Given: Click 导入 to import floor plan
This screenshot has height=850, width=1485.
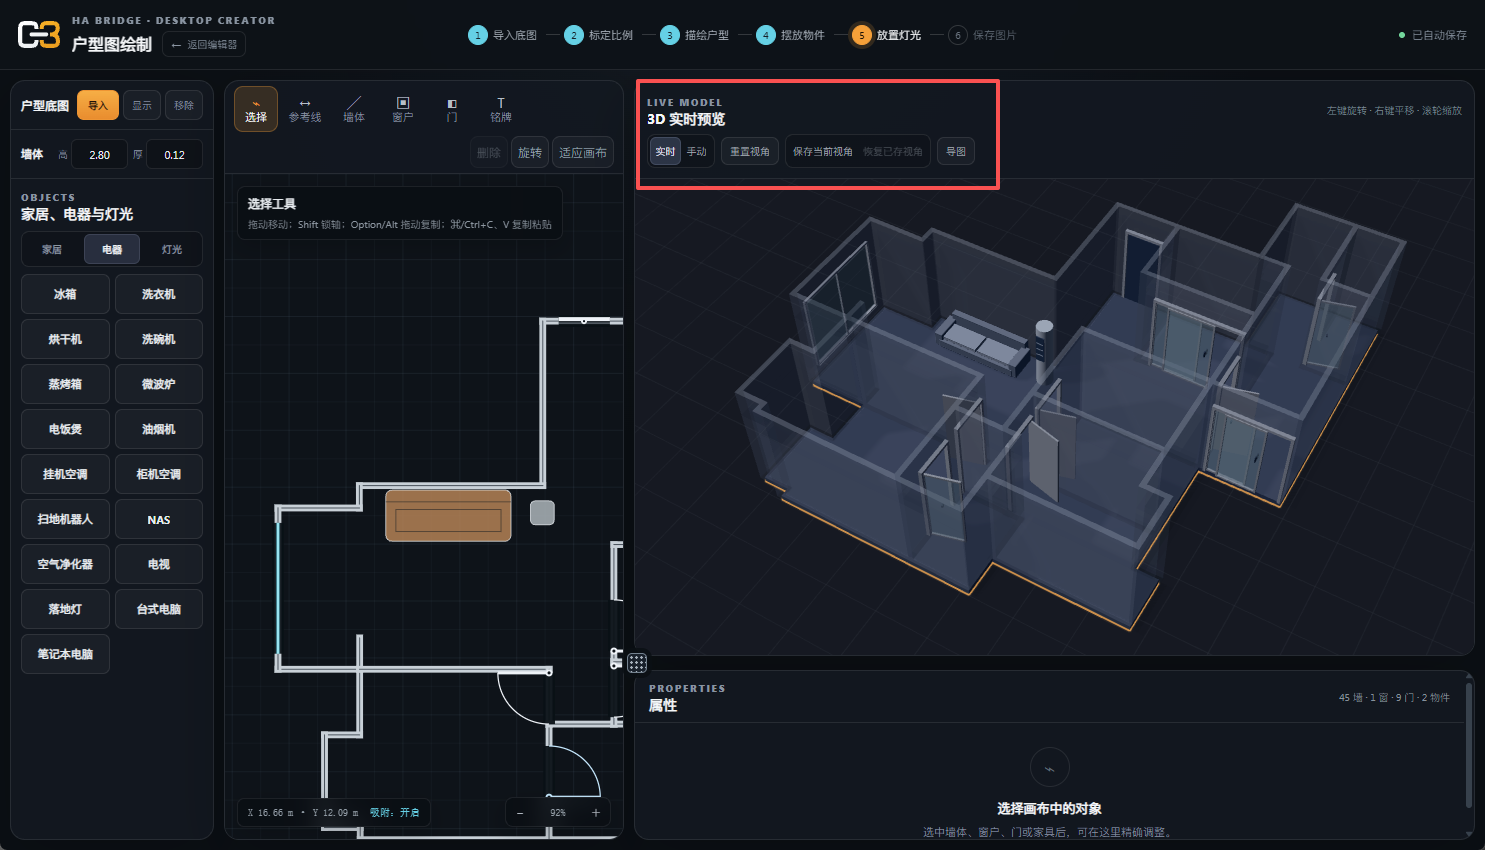Looking at the screenshot, I should point(98,105).
